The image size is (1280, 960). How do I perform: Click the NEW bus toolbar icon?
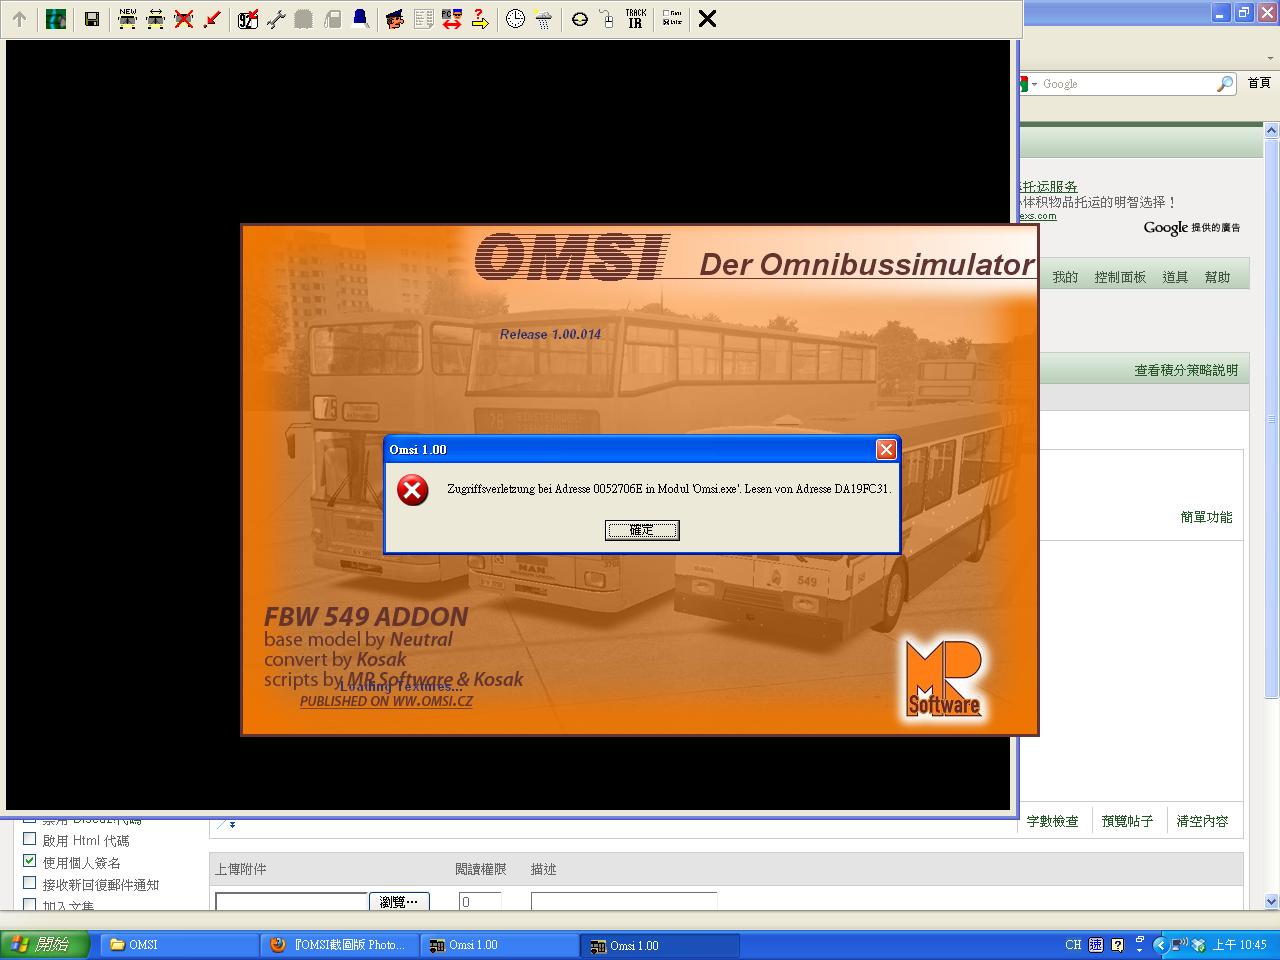point(128,19)
